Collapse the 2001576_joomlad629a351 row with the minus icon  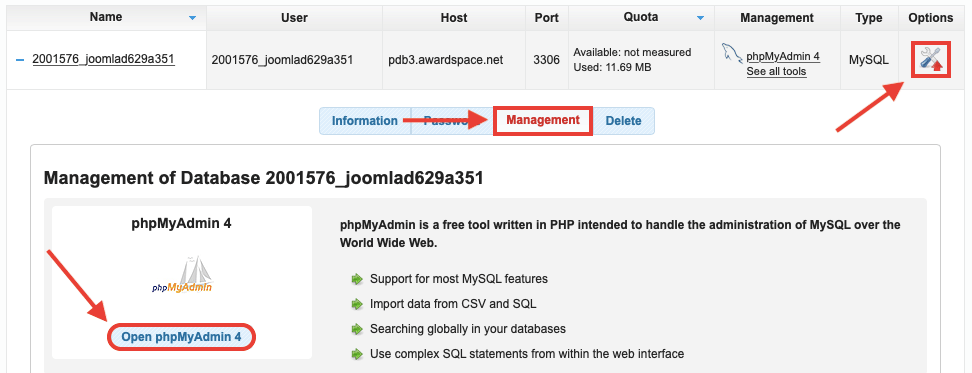(x=20, y=60)
